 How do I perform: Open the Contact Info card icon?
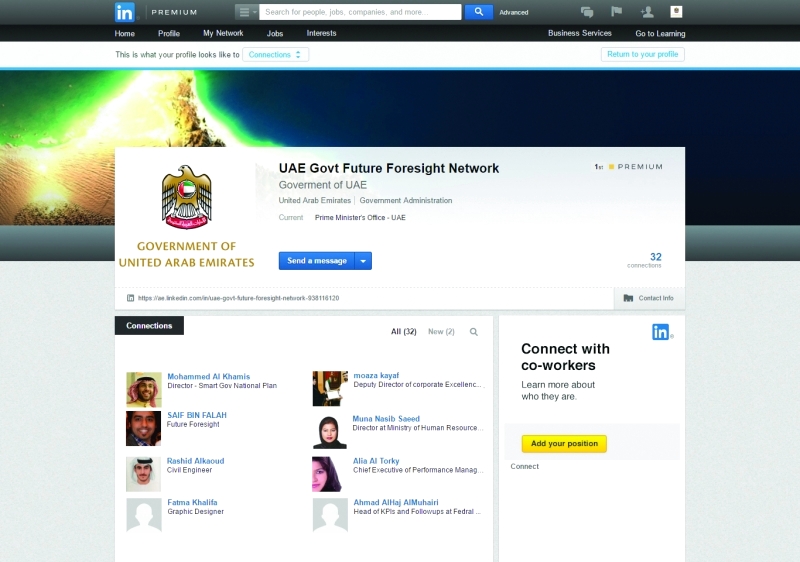(629, 298)
